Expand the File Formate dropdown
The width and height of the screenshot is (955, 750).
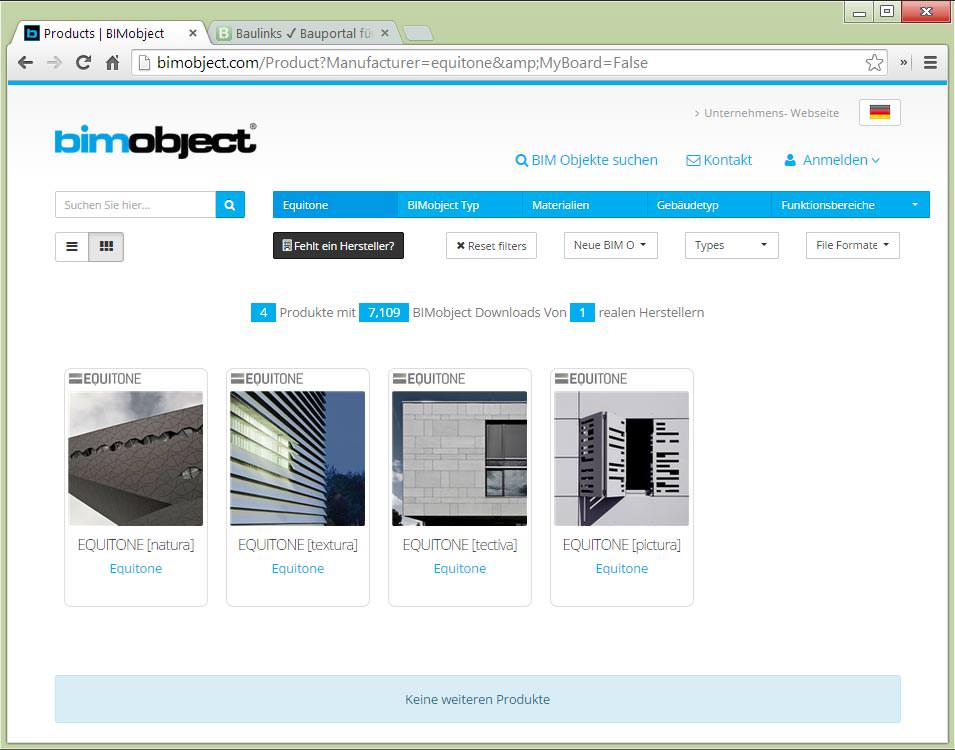(x=853, y=245)
